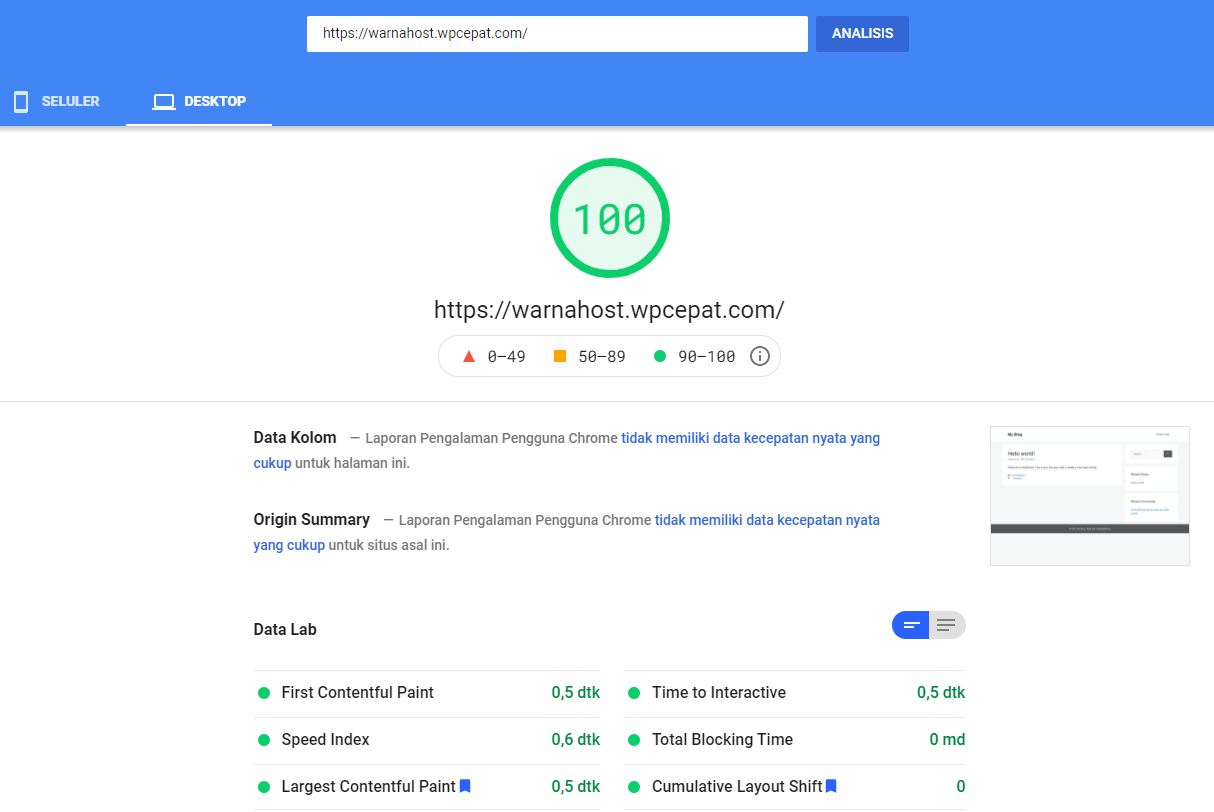This screenshot has height=812, width=1214.
Task: Click the mobile phone icon for Seluler
Action: pos(20,102)
